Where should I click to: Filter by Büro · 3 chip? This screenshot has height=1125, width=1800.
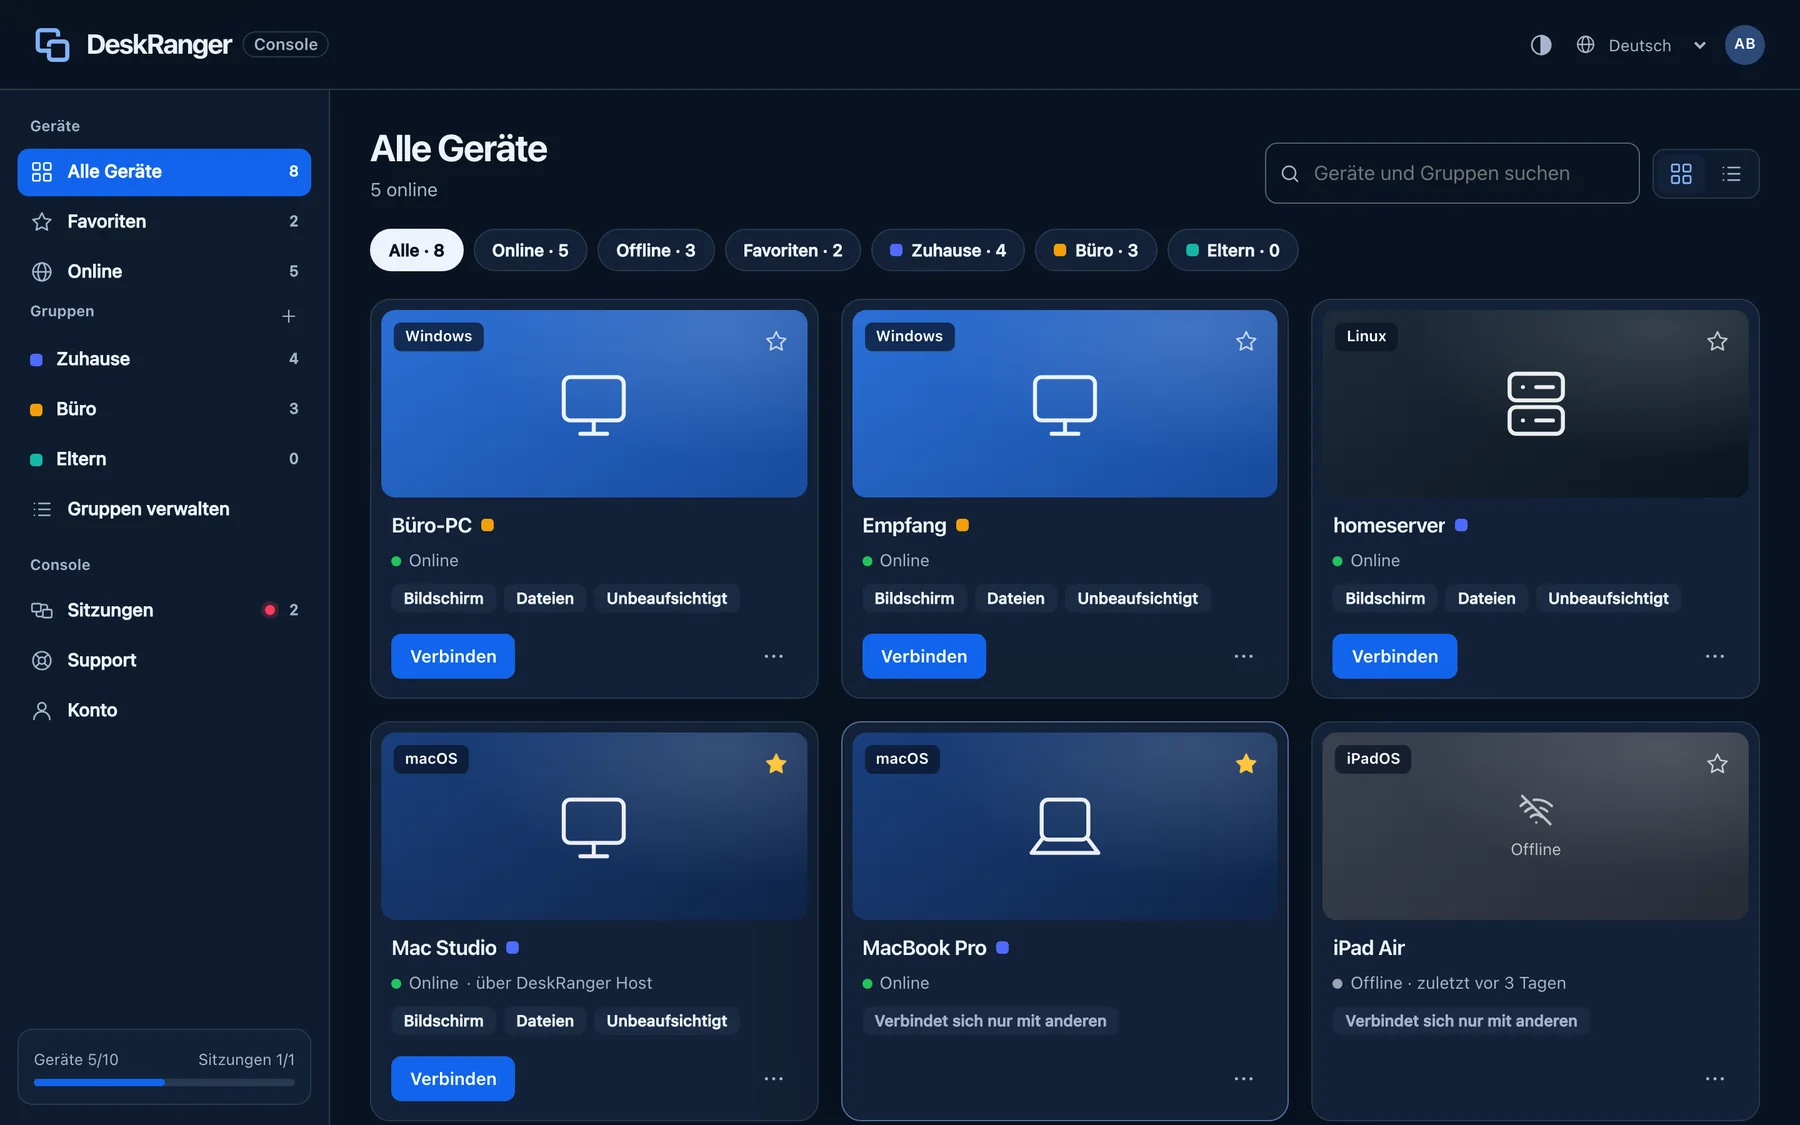pyautogui.click(x=1095, y=250)
